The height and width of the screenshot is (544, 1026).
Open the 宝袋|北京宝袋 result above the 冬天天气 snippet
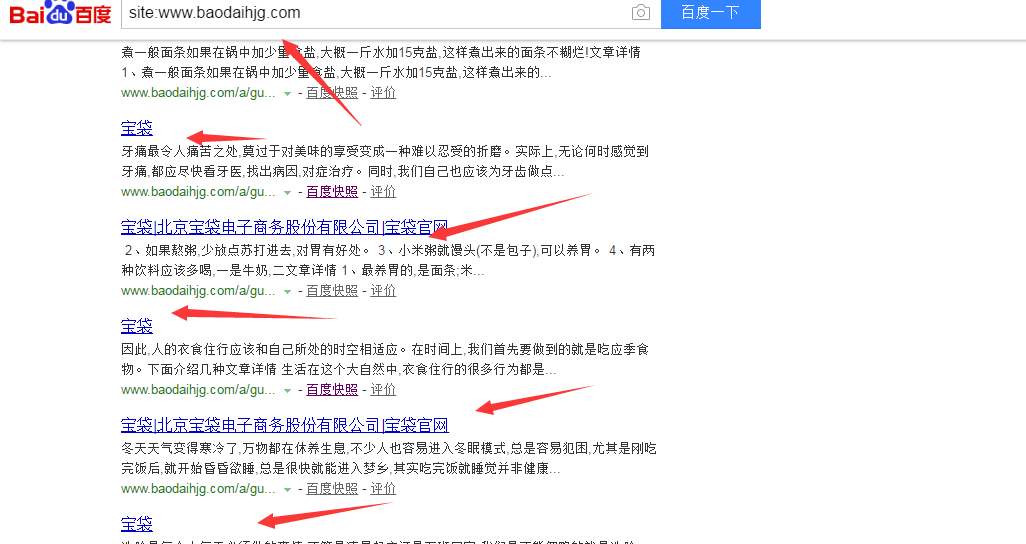pyautogui.click(x=285, y=425)
